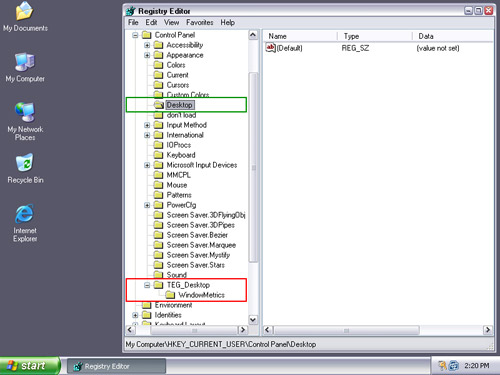Select the Screen Saver.3DPipes key
This screenshot has height=375, width=500.
[x=201, y=225]
